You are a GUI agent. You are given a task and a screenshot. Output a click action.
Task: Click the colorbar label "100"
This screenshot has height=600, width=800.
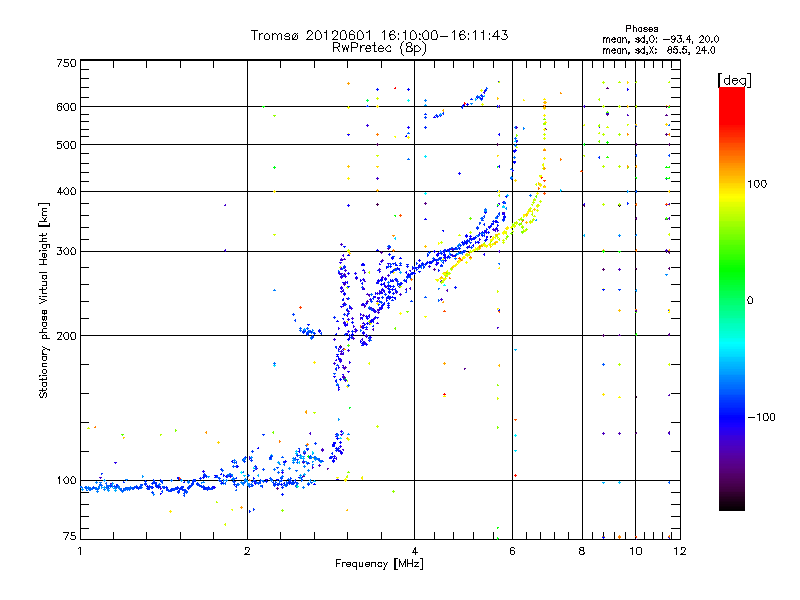[x=757, y=184]
